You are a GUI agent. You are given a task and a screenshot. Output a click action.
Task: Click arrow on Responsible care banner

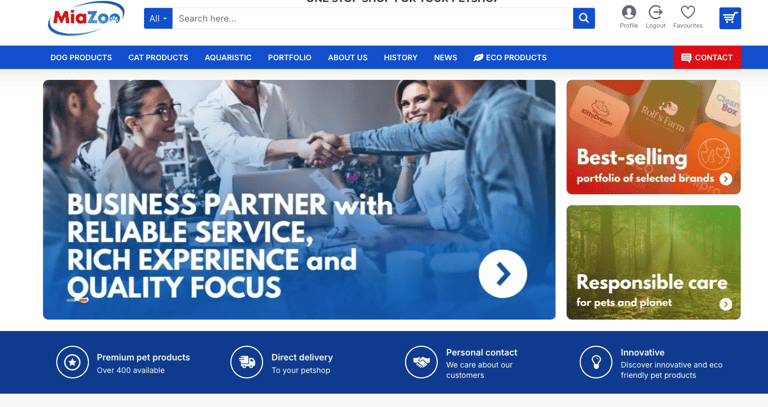726,304
